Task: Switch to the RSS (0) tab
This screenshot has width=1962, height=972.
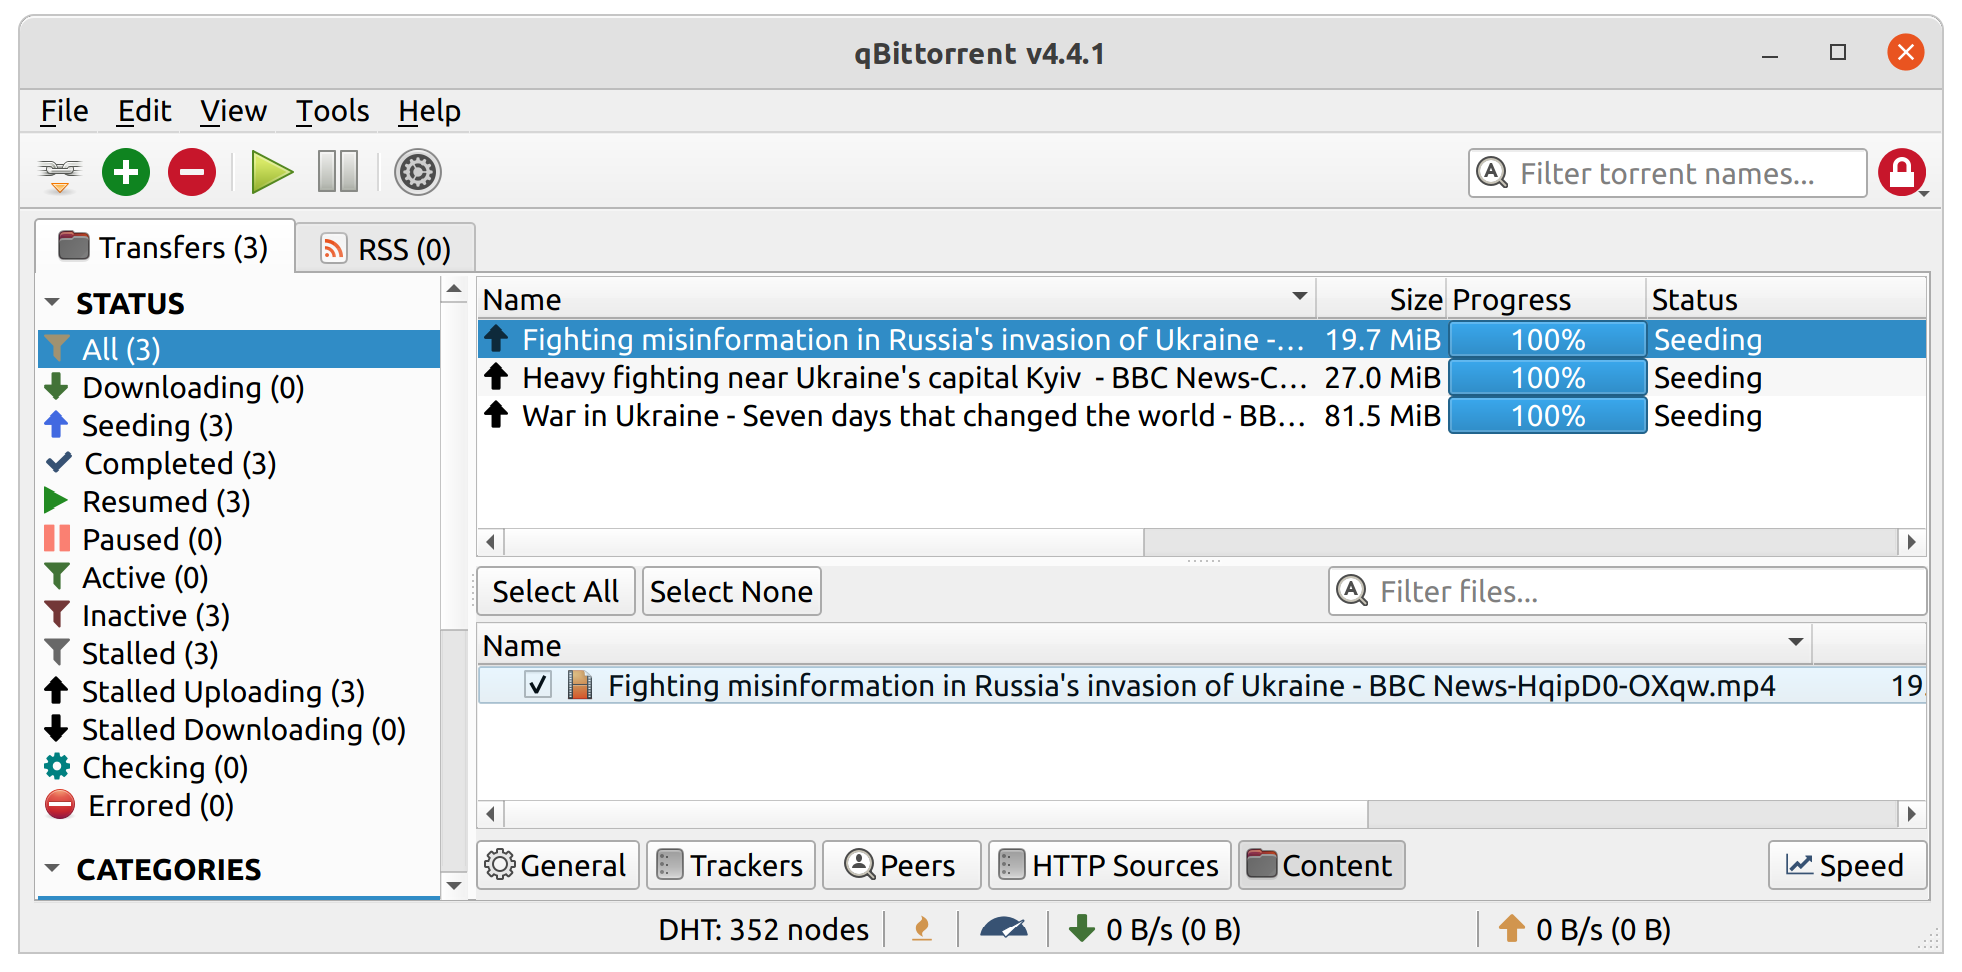Action: (x=386, y=248)
